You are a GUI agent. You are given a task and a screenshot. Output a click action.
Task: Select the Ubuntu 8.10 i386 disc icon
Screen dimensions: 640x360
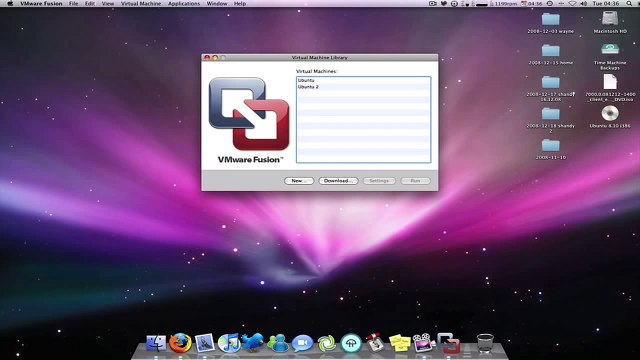click(x=610, y=113)
